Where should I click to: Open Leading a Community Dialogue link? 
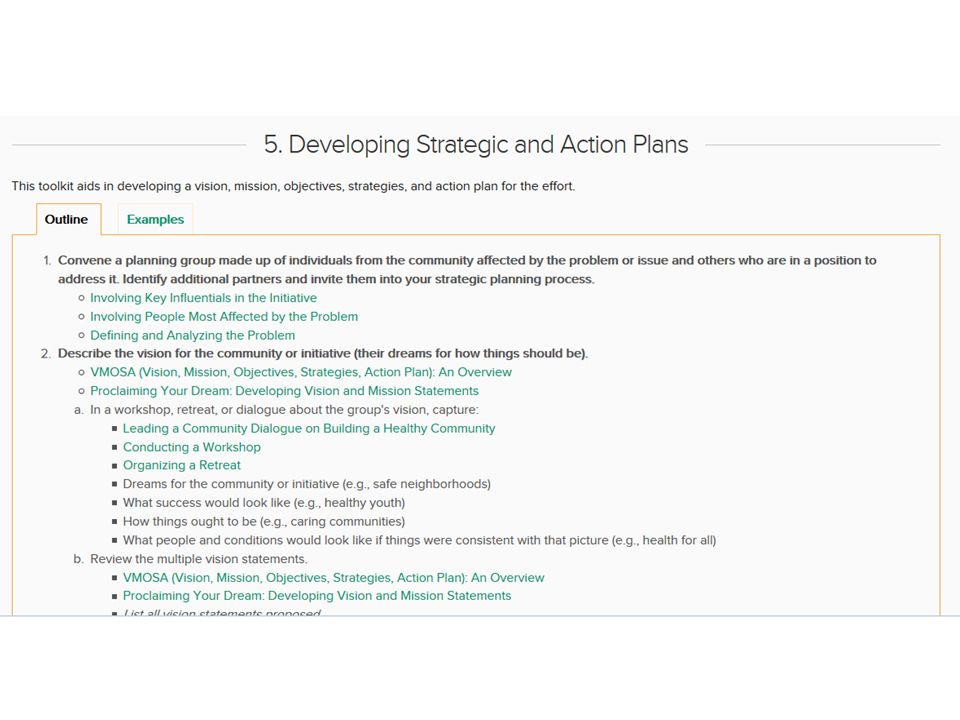pyautogui.click(x=309, y=429)
